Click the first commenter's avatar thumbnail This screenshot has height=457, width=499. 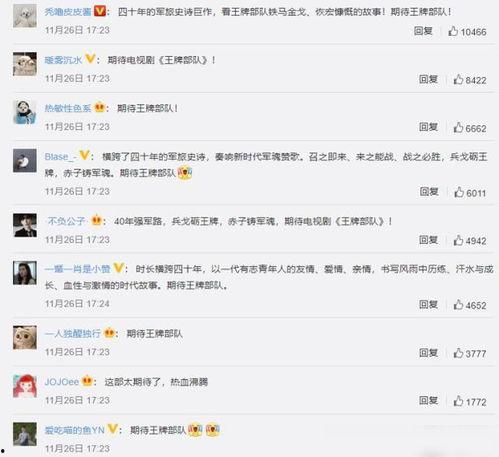25,16
